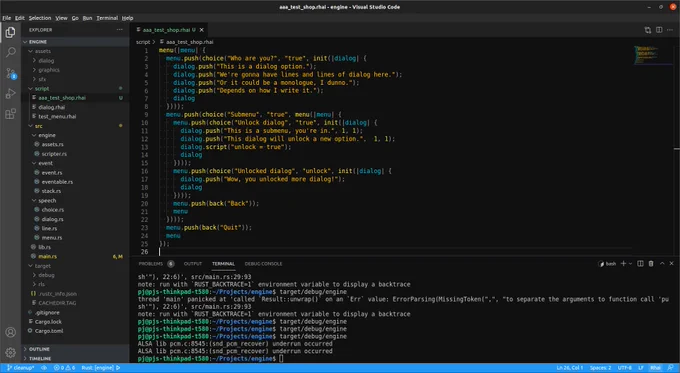This screenshot has width=680, height=373.
Task: Open the Help menu
Action: pyautogui.click(x=127, y=18)
